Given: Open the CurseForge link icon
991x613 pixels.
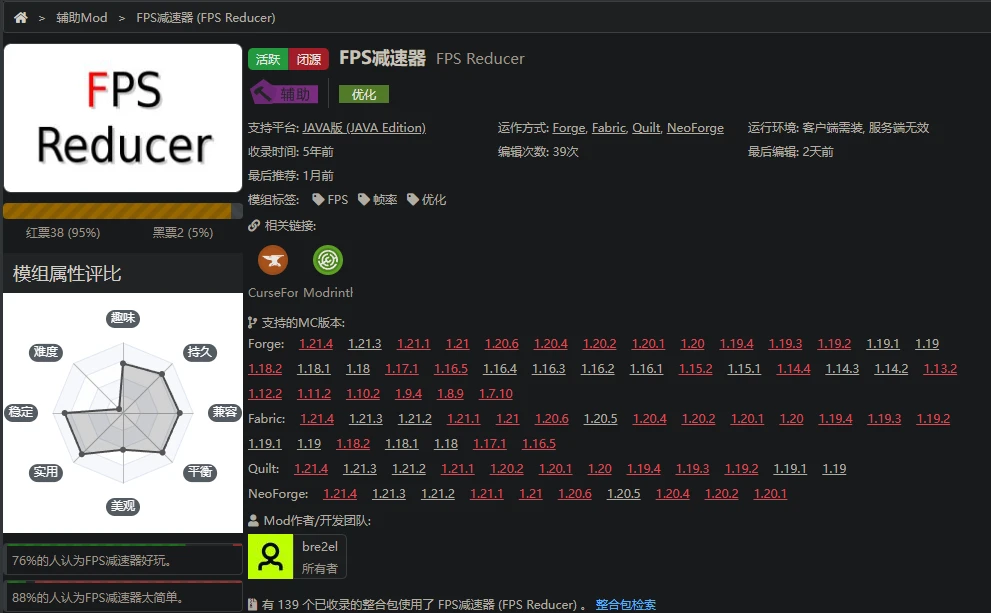Looking at the screenshot, I should click(x=272, y=260).
